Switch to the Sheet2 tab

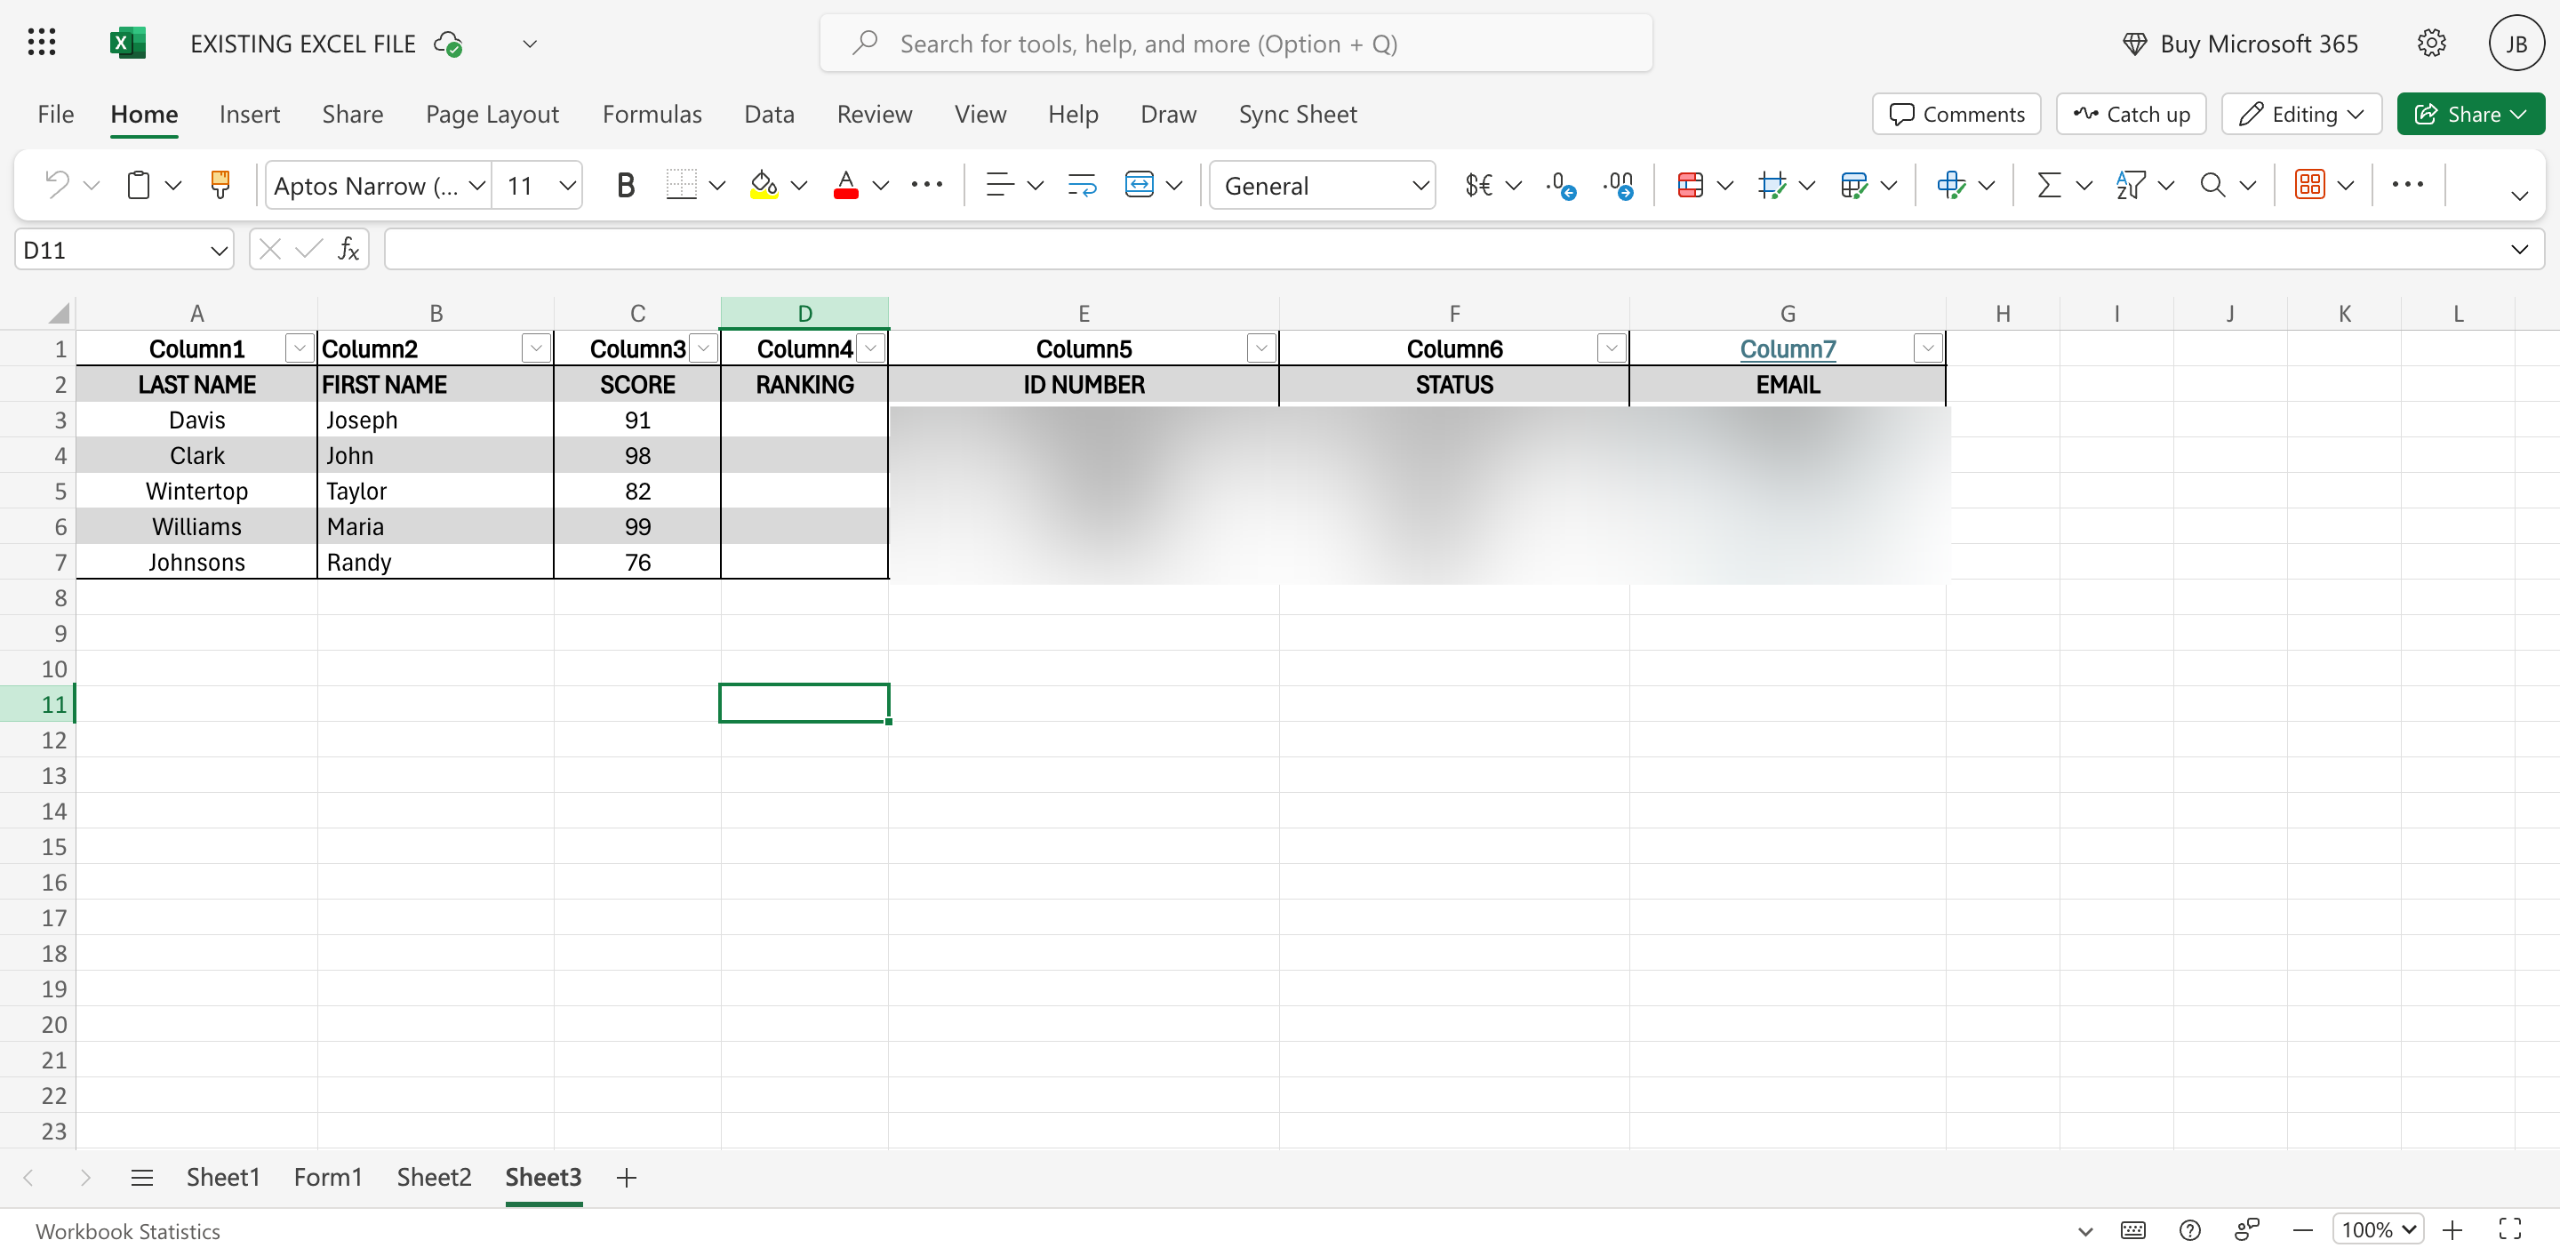coord(434,1177)
